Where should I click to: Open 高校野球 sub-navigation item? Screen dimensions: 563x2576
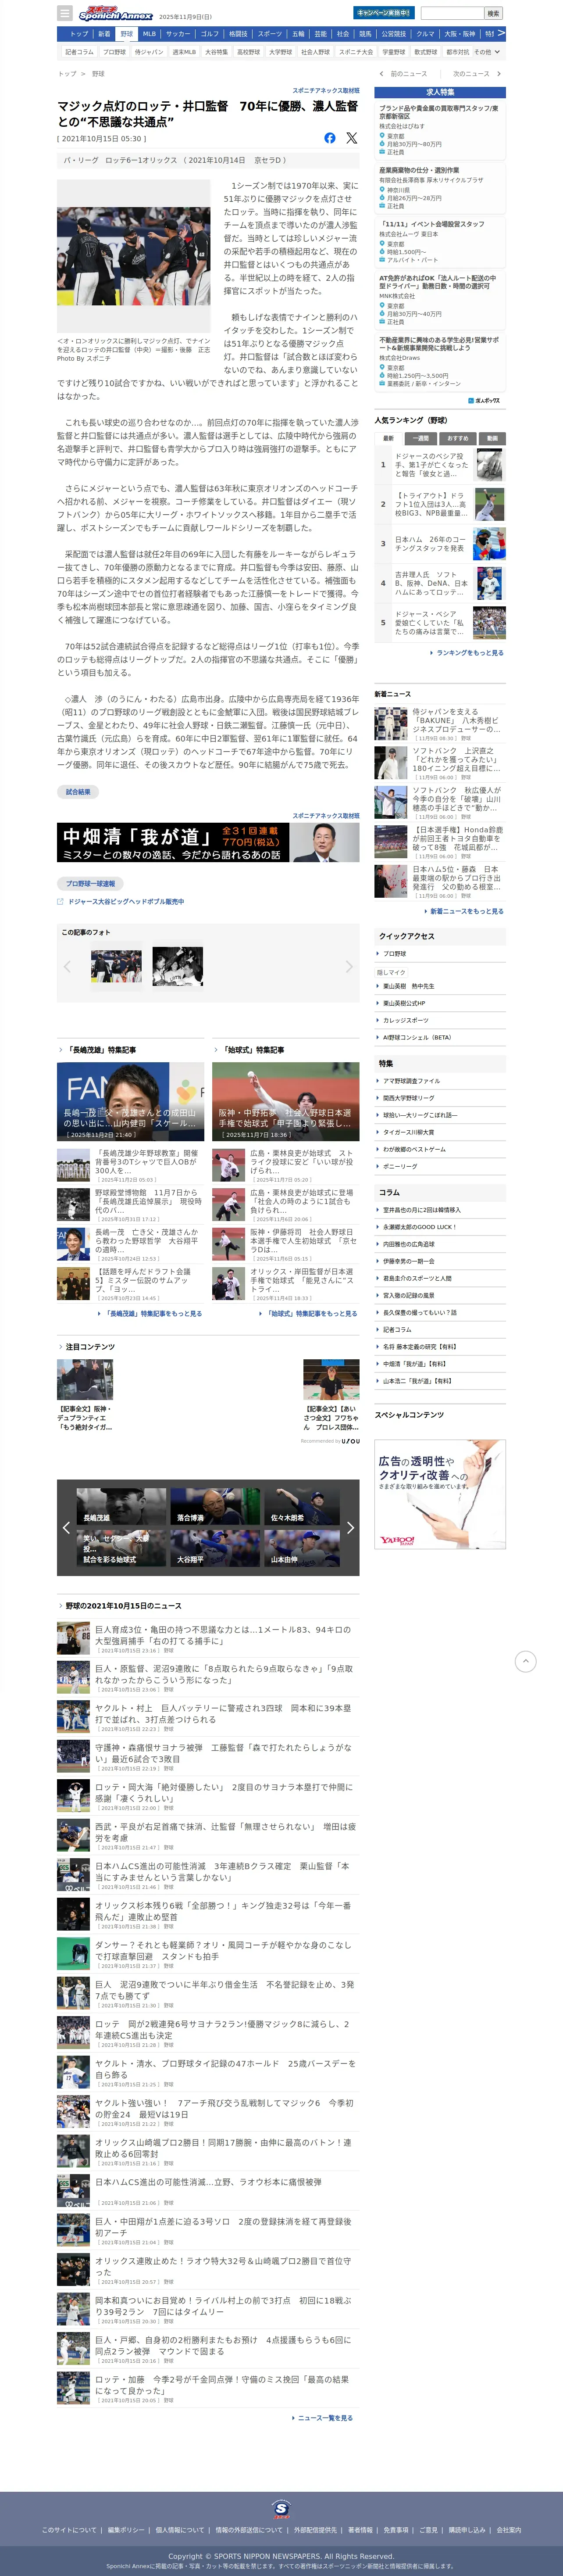click(x=249, y=52)
